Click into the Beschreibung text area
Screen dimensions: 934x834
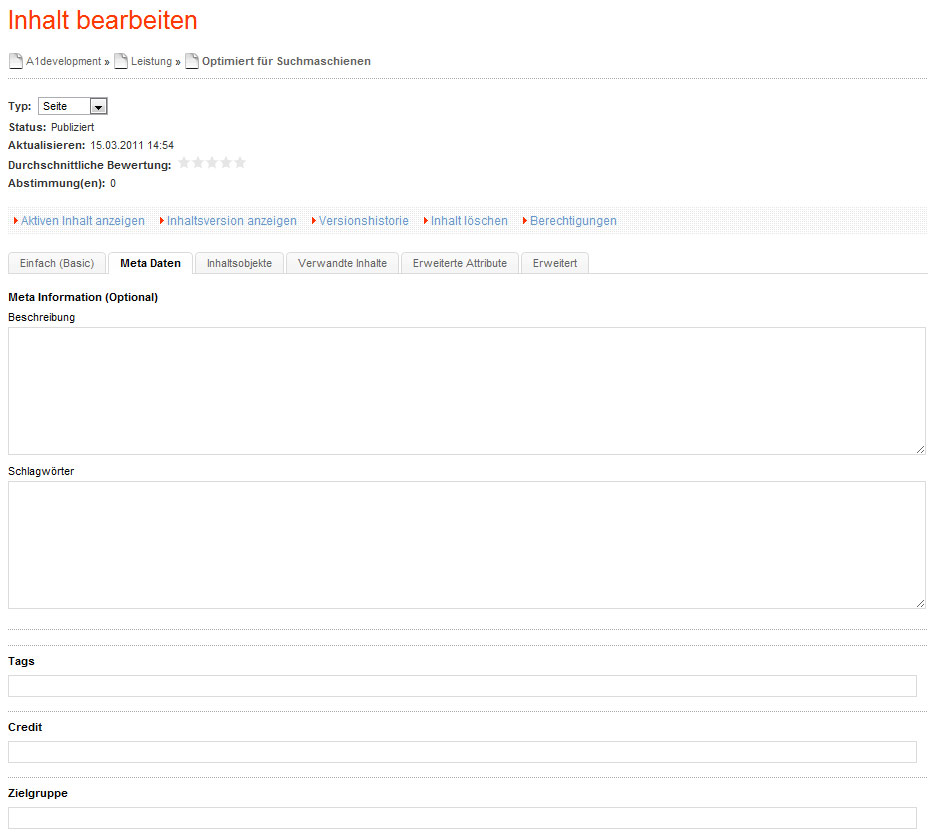[x=467, y=391]
